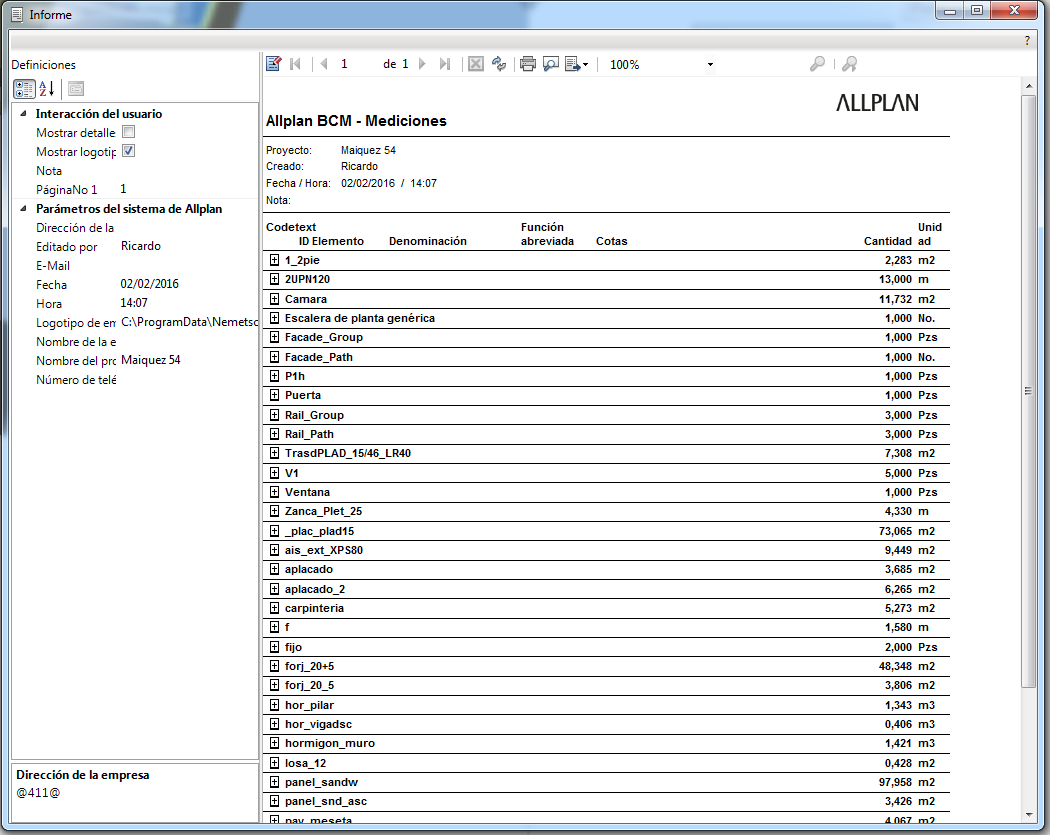Select the Número de teléfono property row
The image size is (1050, 835).
click(135, 380)
